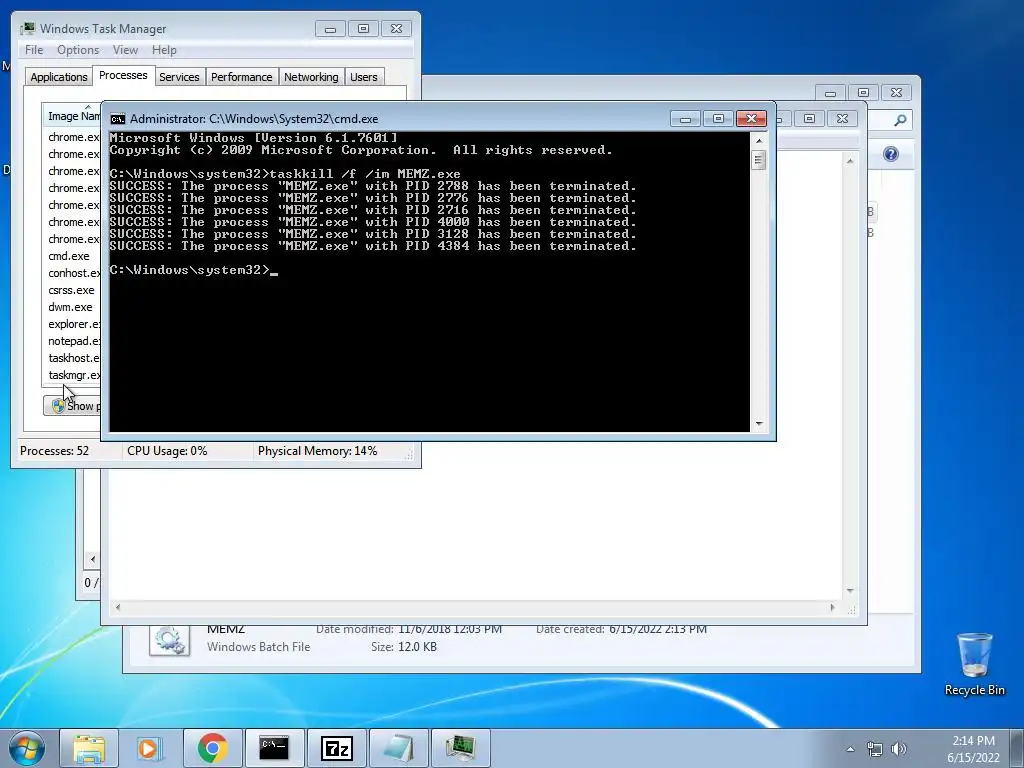The image size is (1024, 768).
Task: Click Notepad vertical scrollbar down arrow
Action: (850, 590)
